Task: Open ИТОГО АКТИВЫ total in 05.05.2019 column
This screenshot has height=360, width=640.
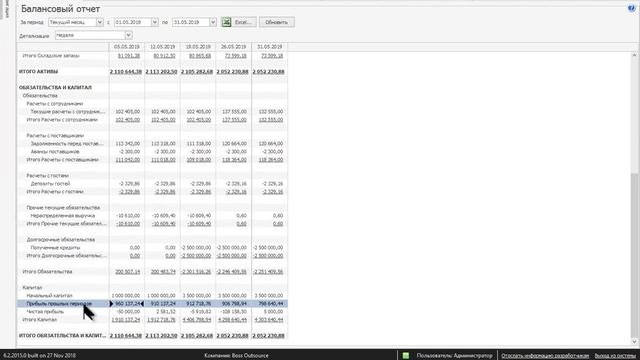Action: 126,71
